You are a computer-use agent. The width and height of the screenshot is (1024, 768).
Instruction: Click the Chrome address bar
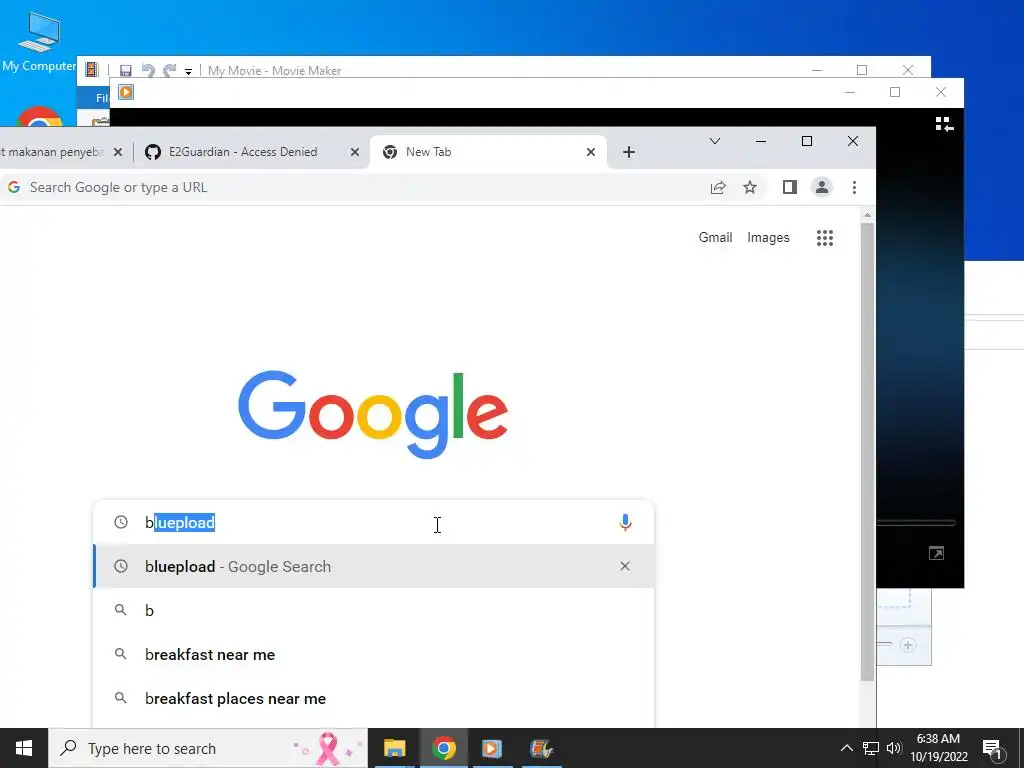tap(353, 187)
